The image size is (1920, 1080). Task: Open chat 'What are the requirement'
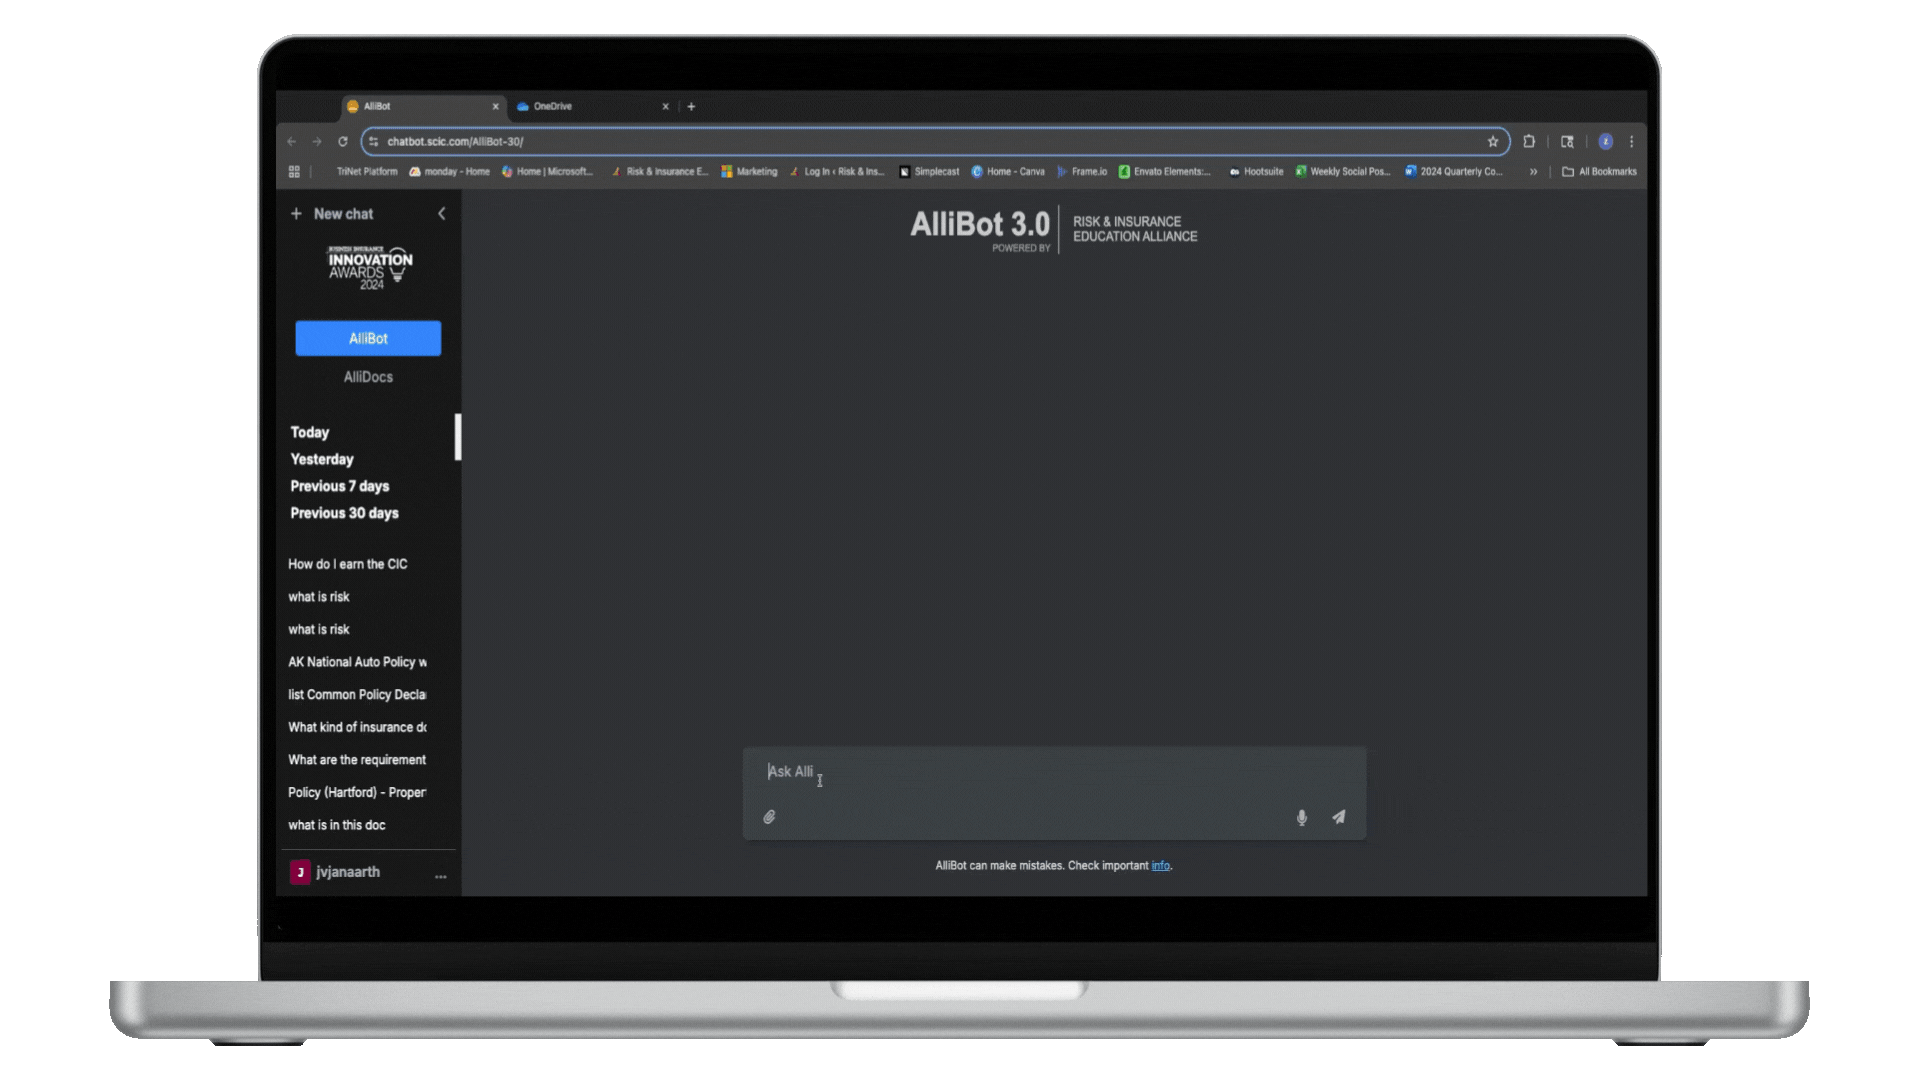(x=357, y=760)
